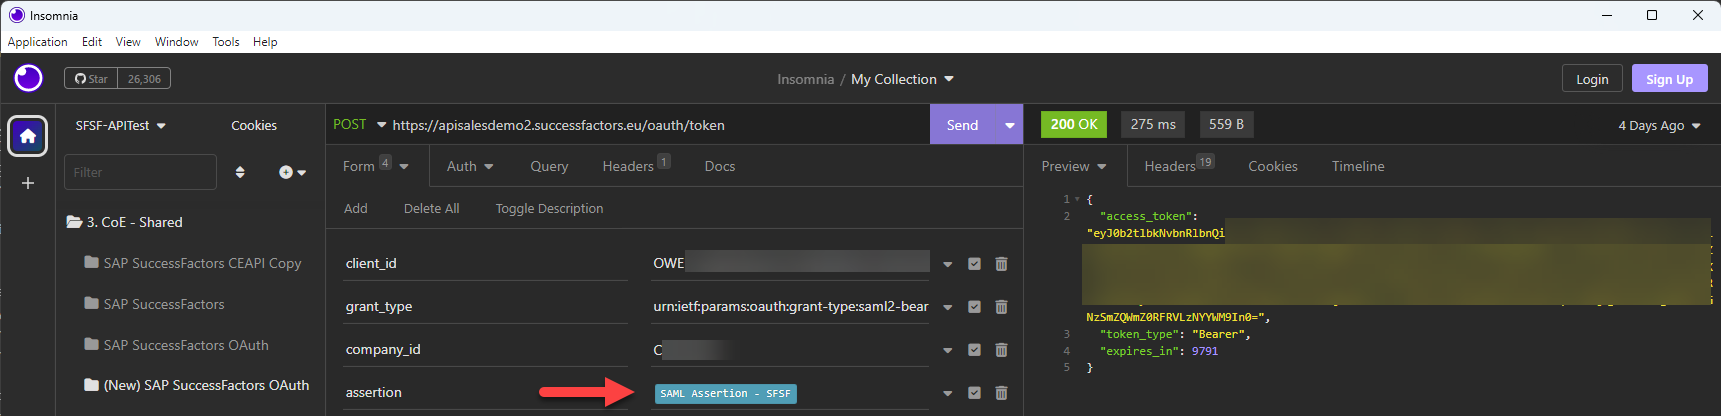Open the Timeline tab
1721x416 pixels.
point(1358,166)
